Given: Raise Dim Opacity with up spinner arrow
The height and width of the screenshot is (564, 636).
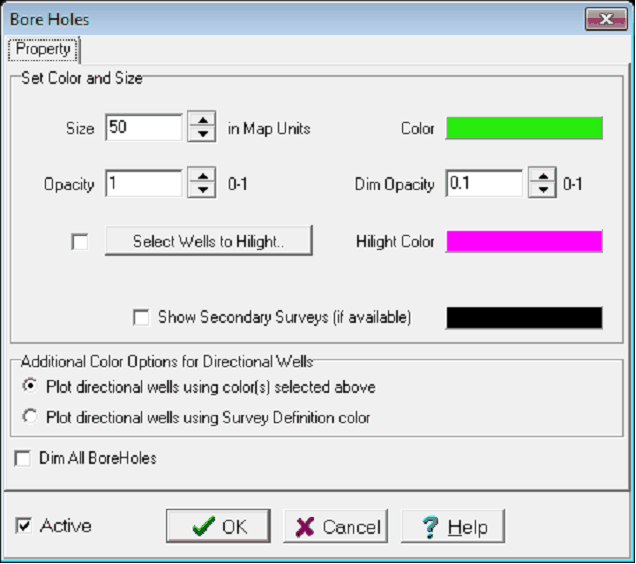Looking at the screenshot, I should [543, 177].
